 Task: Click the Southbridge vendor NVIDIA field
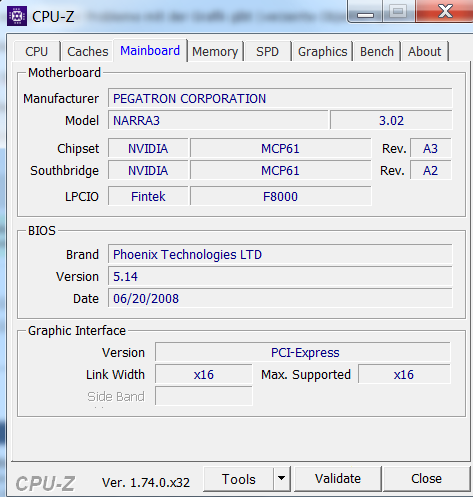(x=148, y=170)
